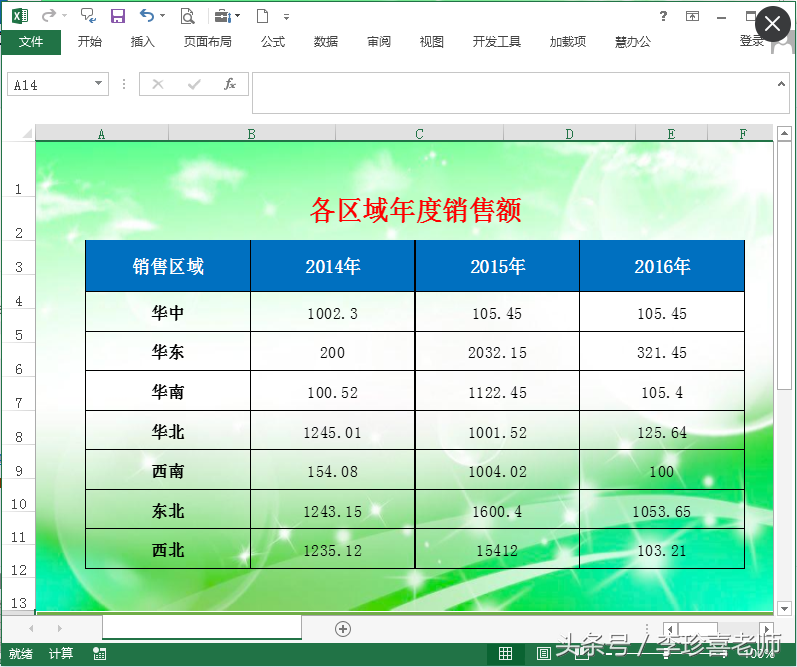The width and height of the screenshot is (797, 667).
Task: Expand the formula bar chevron
Action: tap(781, 84)
